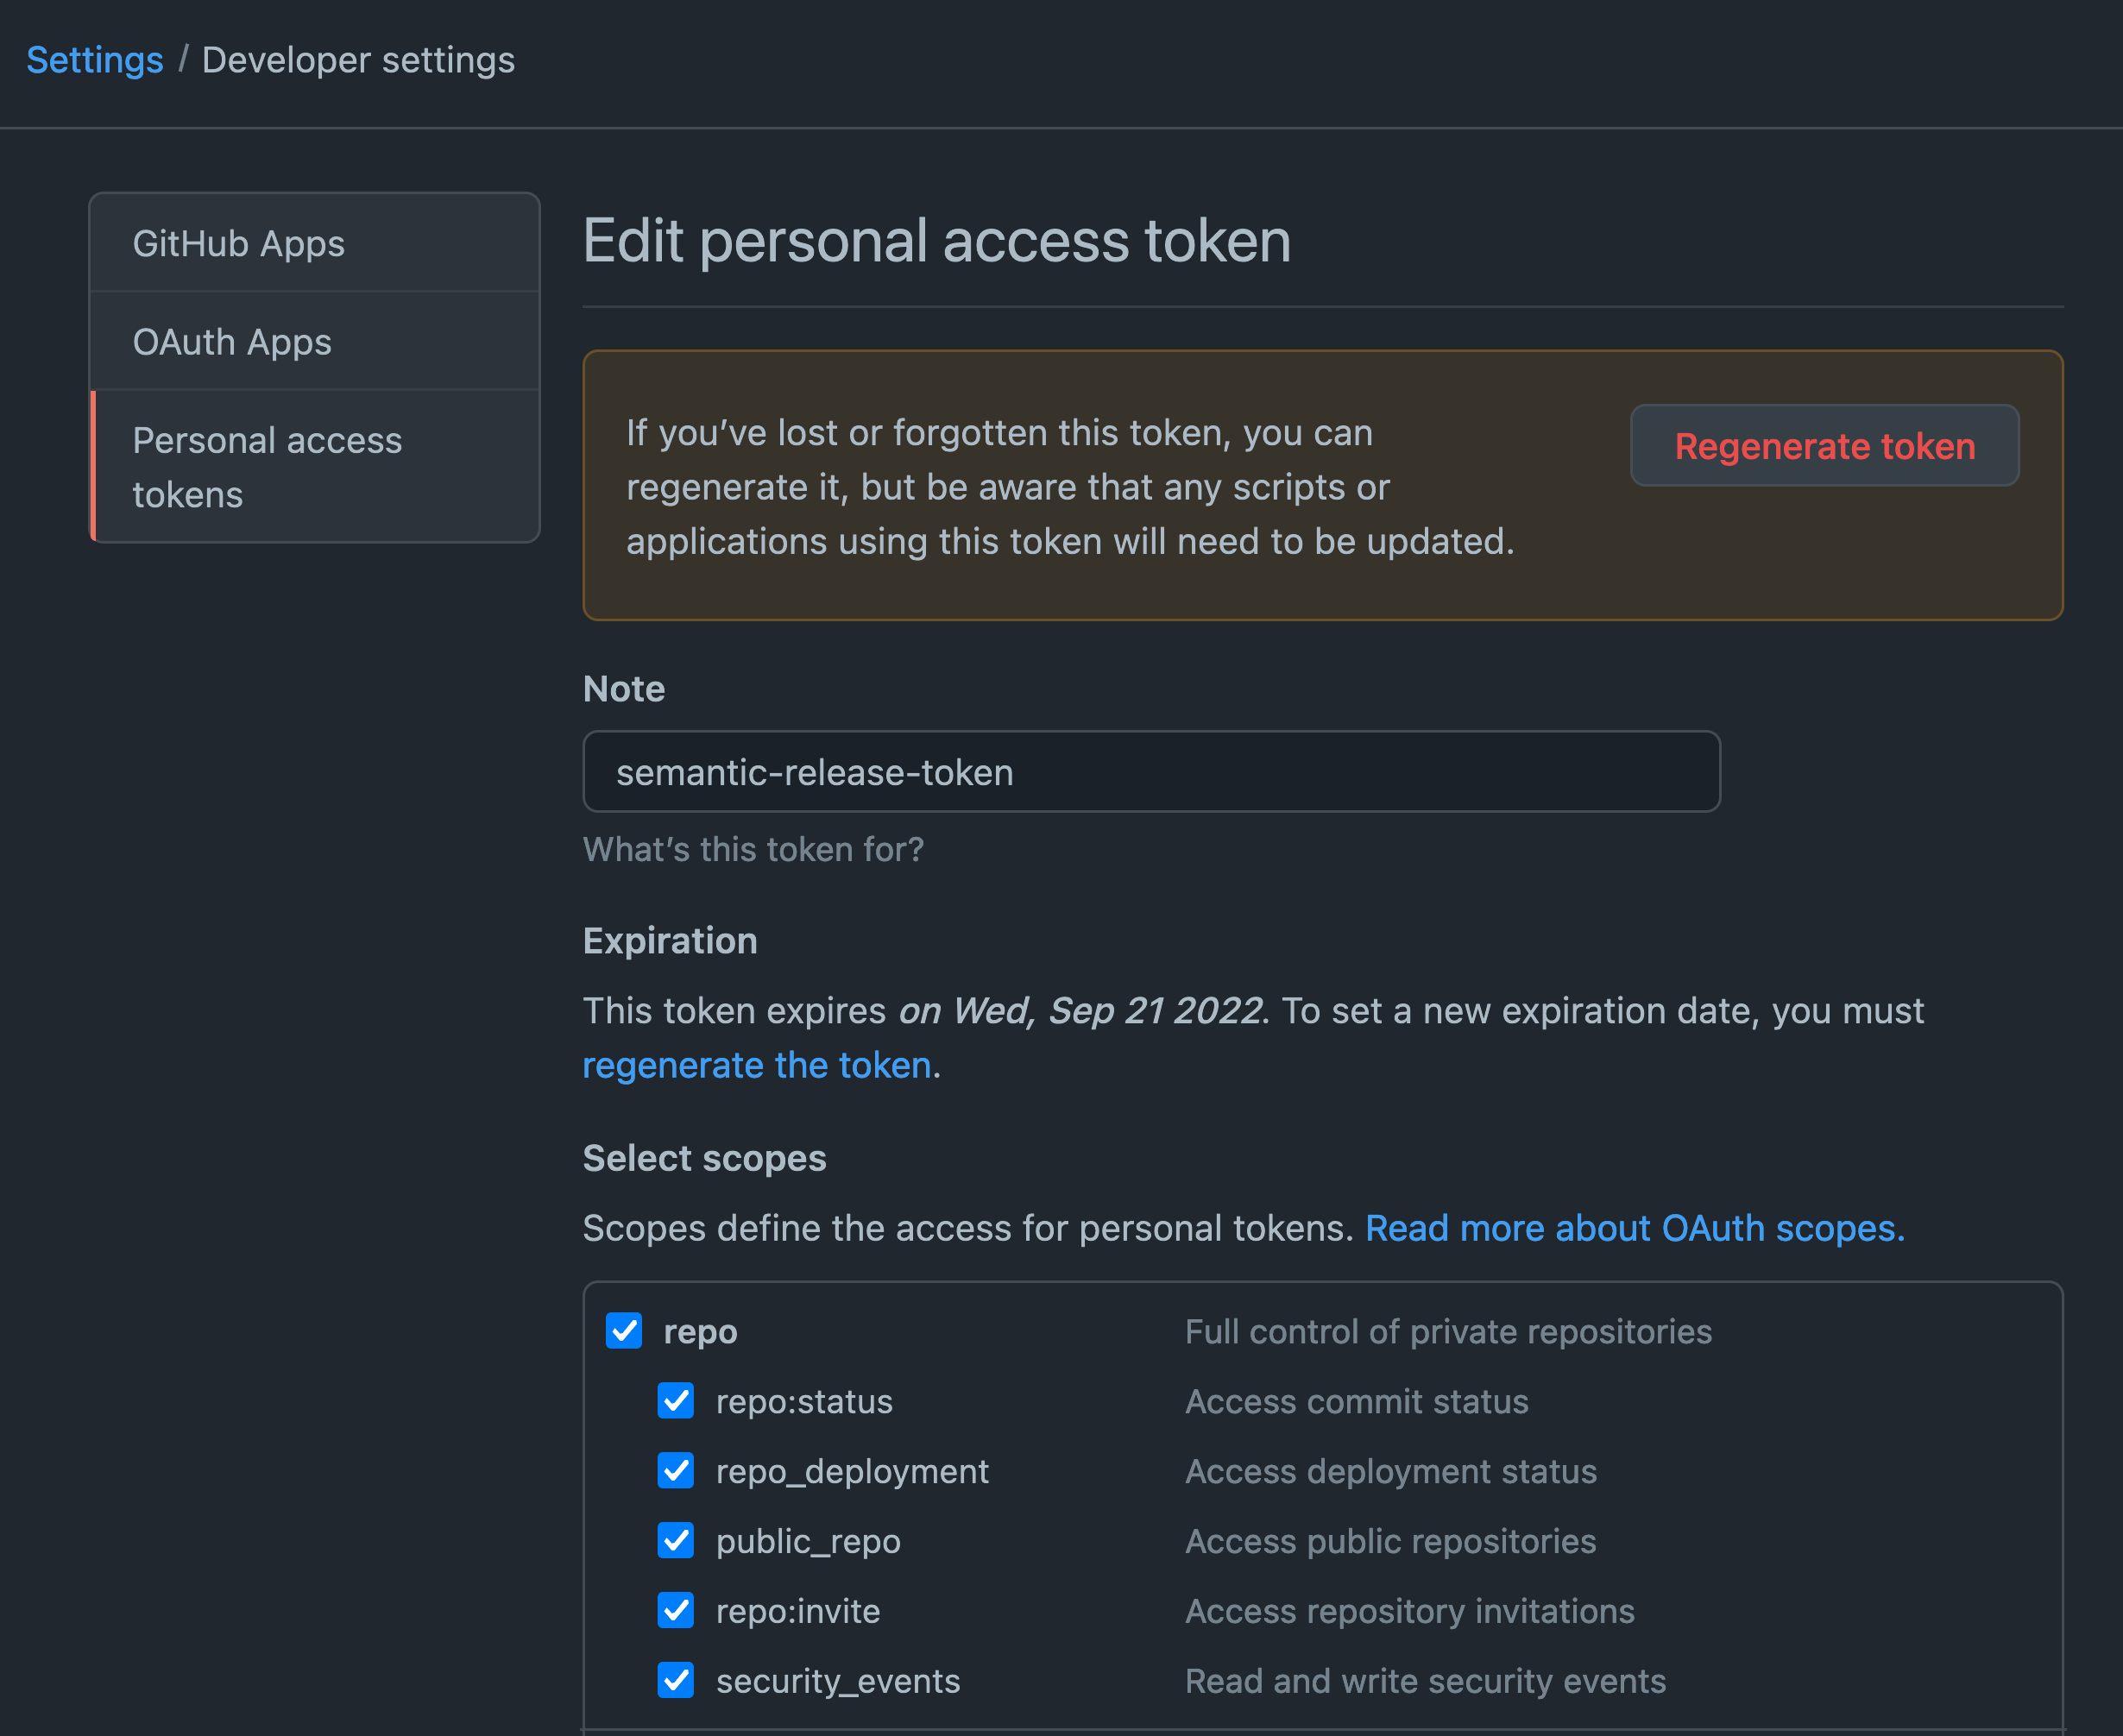Image resolution: width=2123 pixels, height=1736 pixels.
Task: Uncheck the repo:invite scope
Action: click(676, 1611)
